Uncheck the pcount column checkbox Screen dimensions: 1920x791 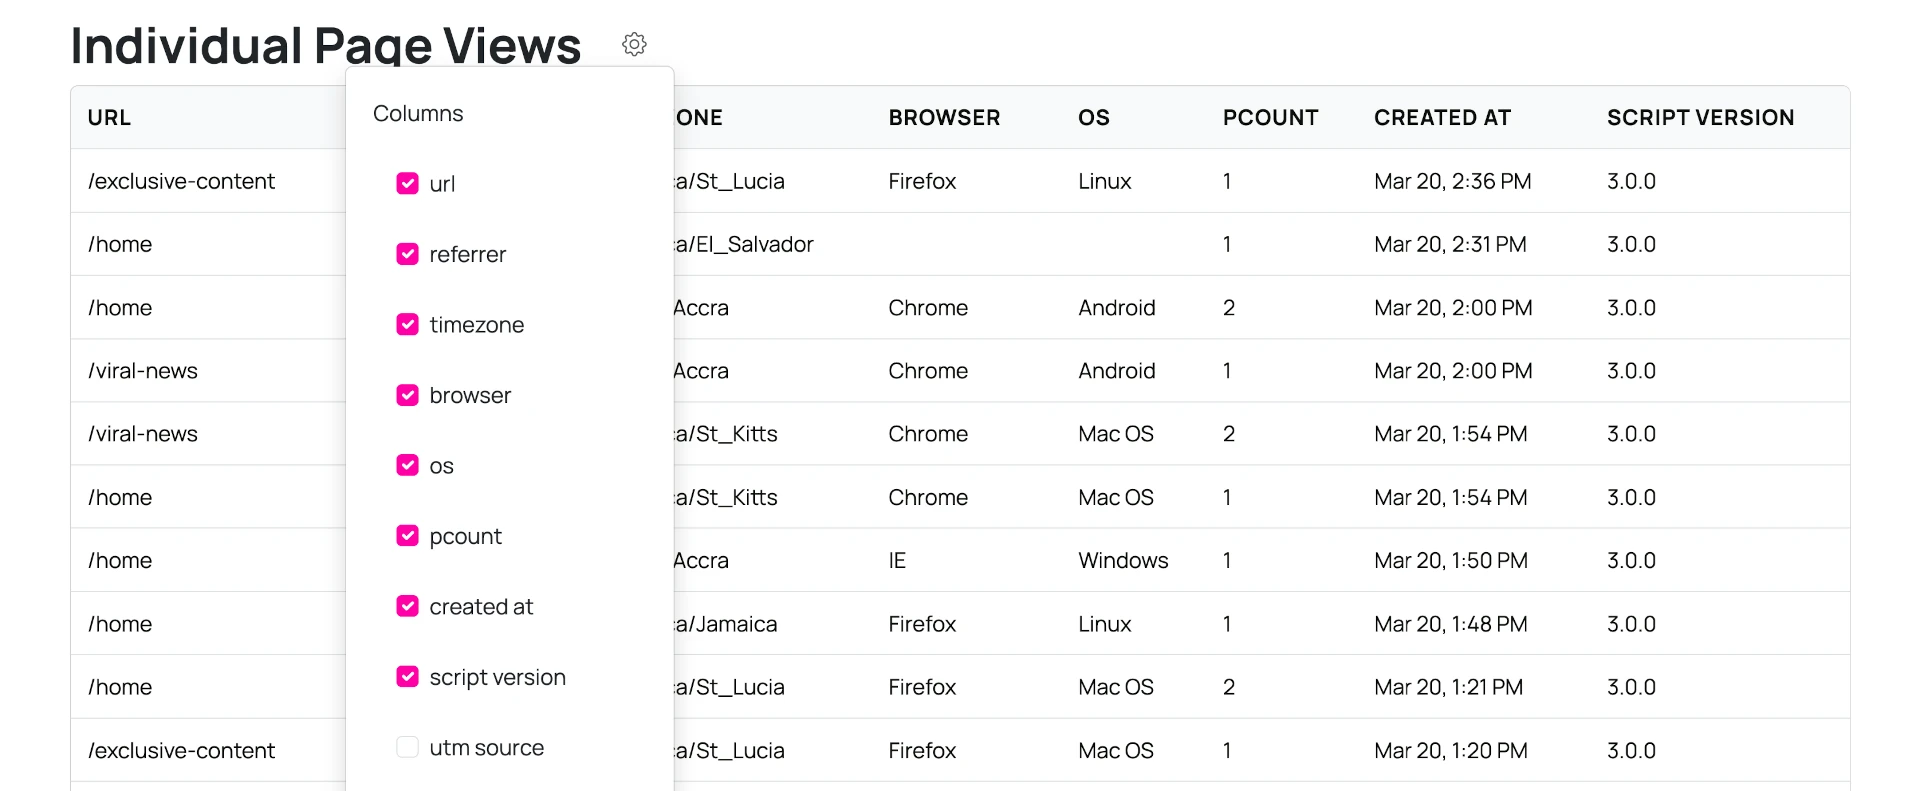[407, 536]
